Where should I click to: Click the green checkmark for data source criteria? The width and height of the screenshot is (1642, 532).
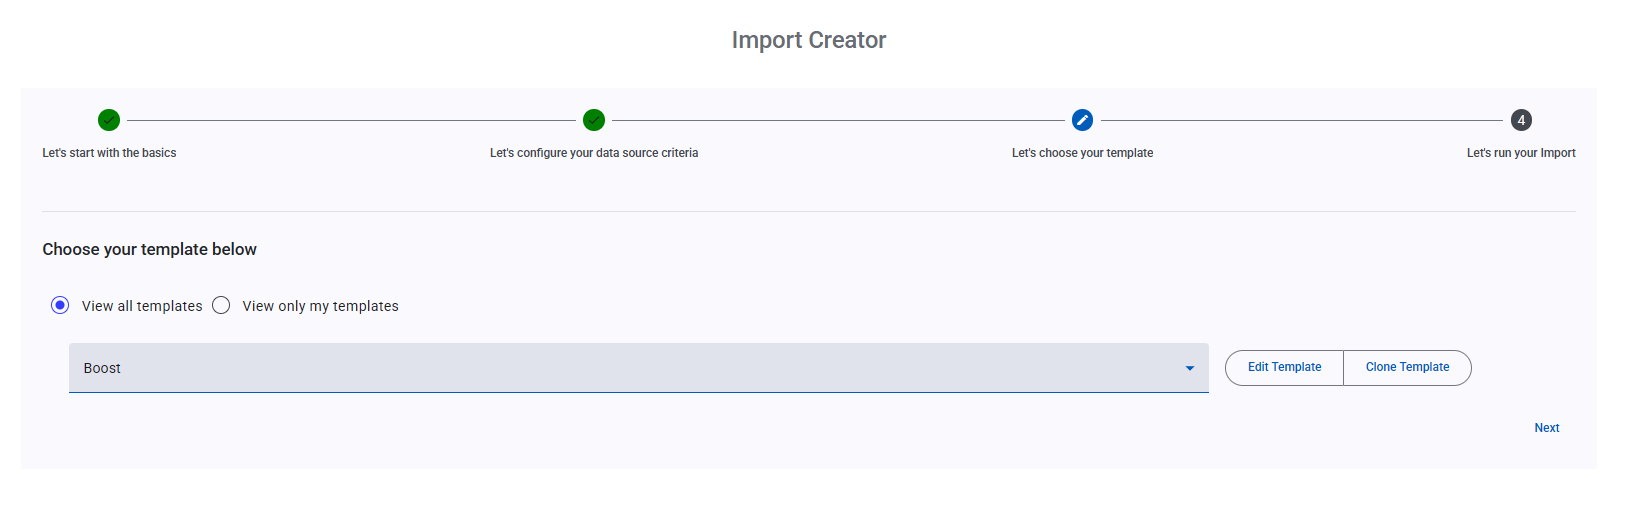click(594, 120)
